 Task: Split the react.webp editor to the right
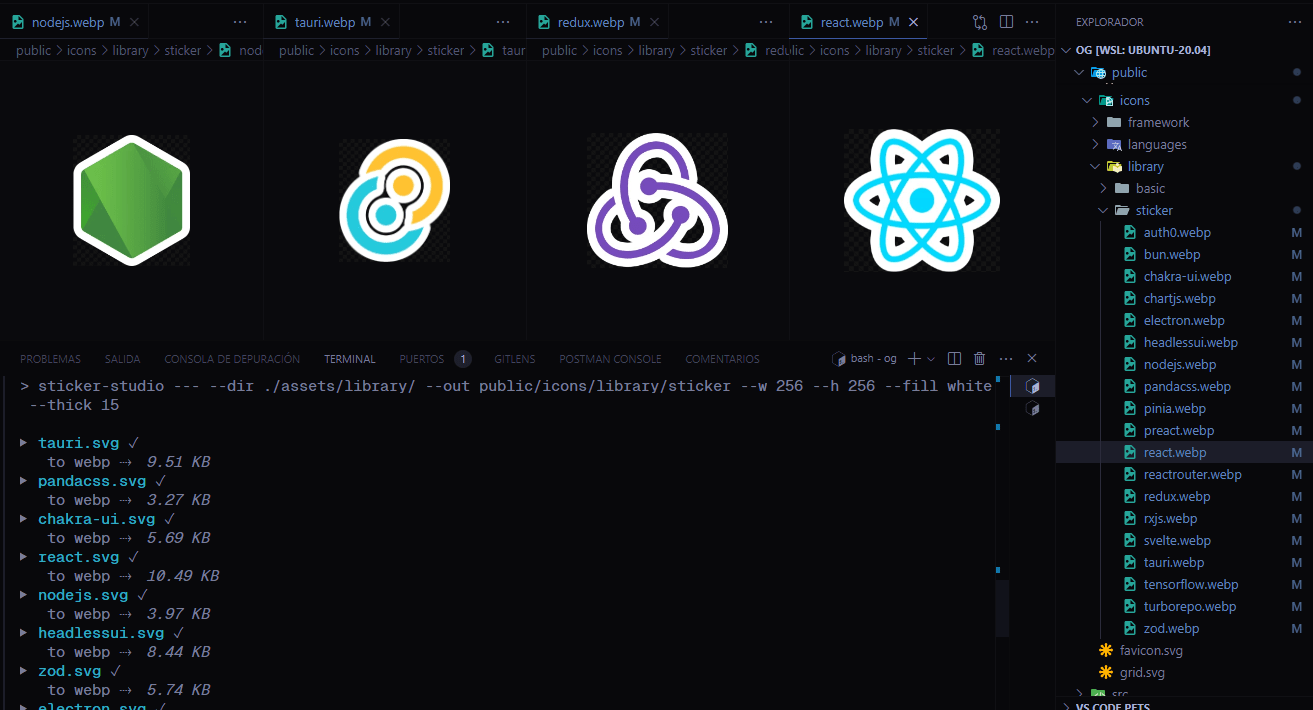pos(1006,22)
